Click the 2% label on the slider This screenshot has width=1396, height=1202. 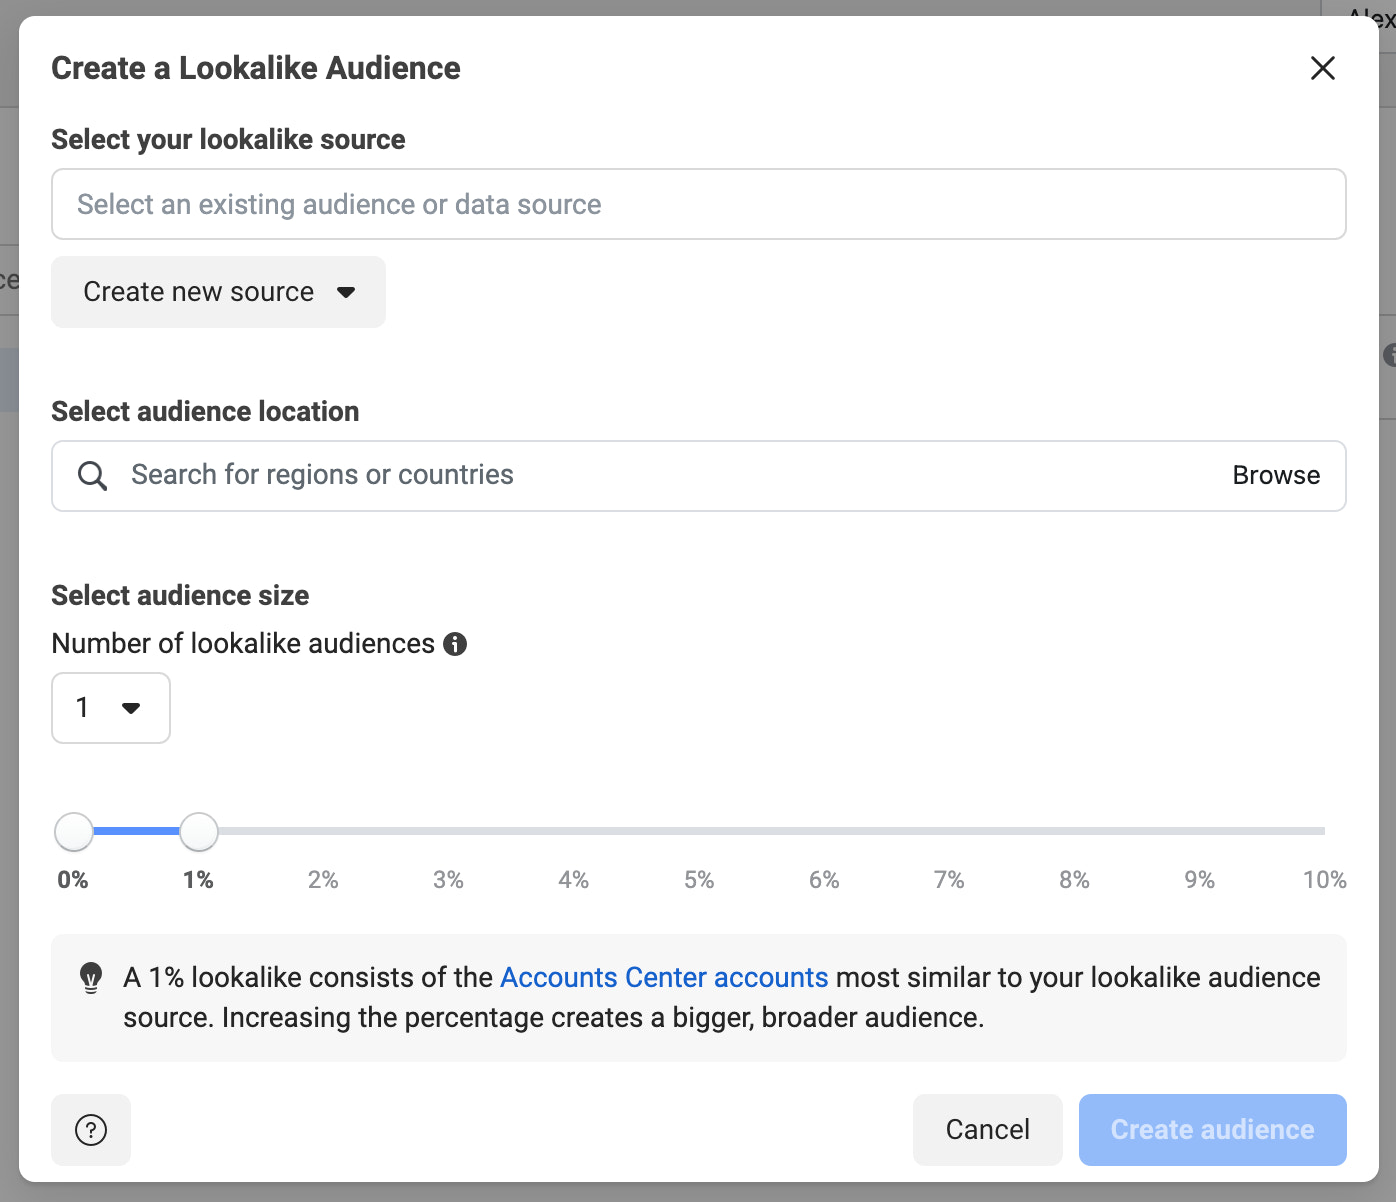coord(323,880)
